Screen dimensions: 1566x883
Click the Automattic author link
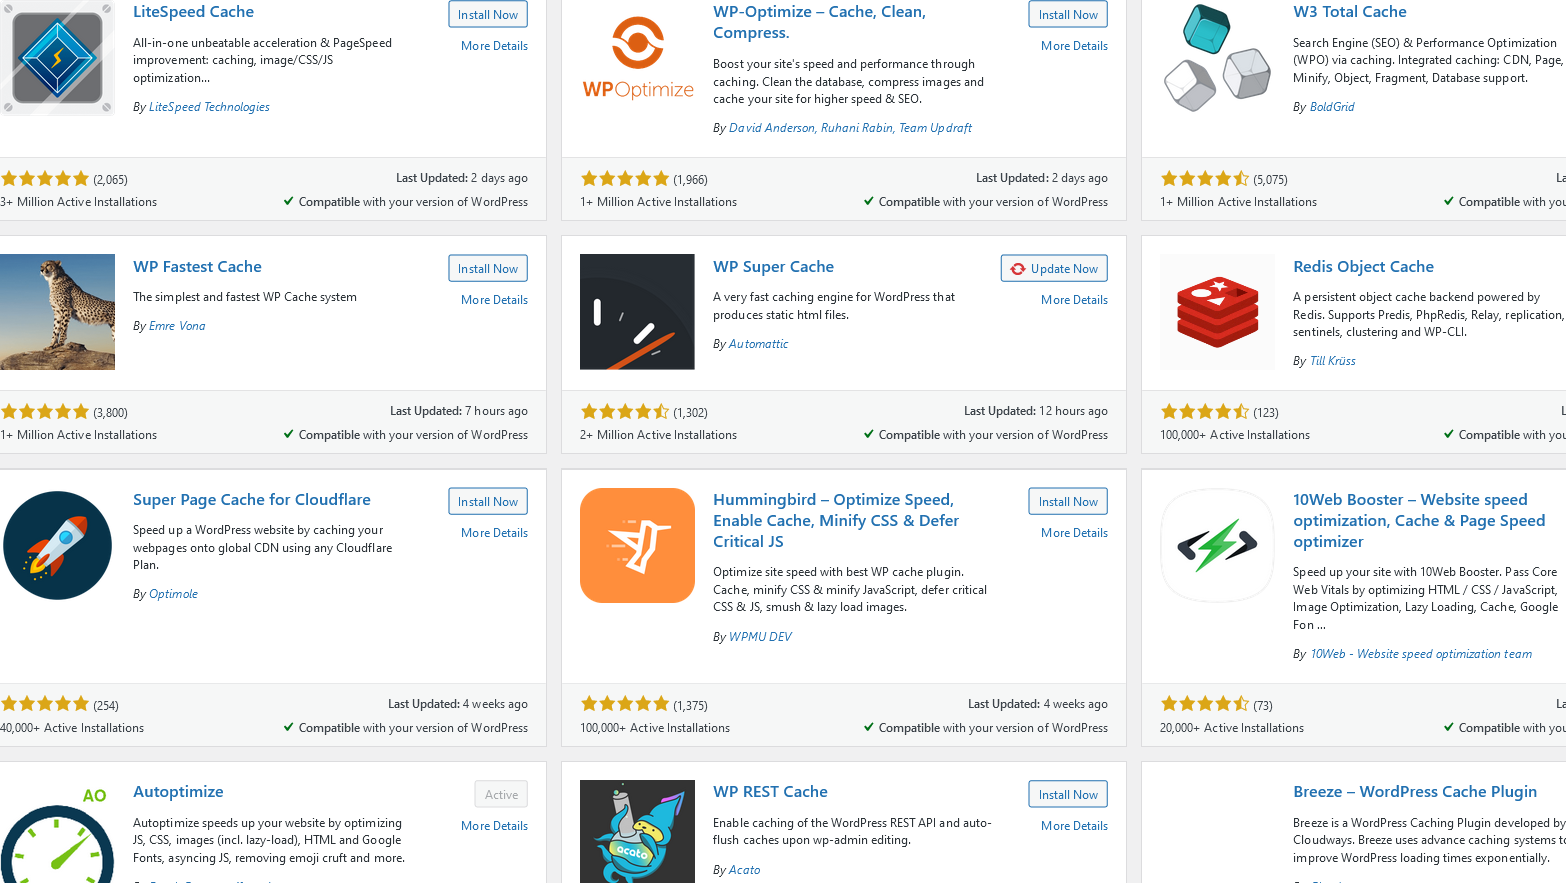(758, 343)
